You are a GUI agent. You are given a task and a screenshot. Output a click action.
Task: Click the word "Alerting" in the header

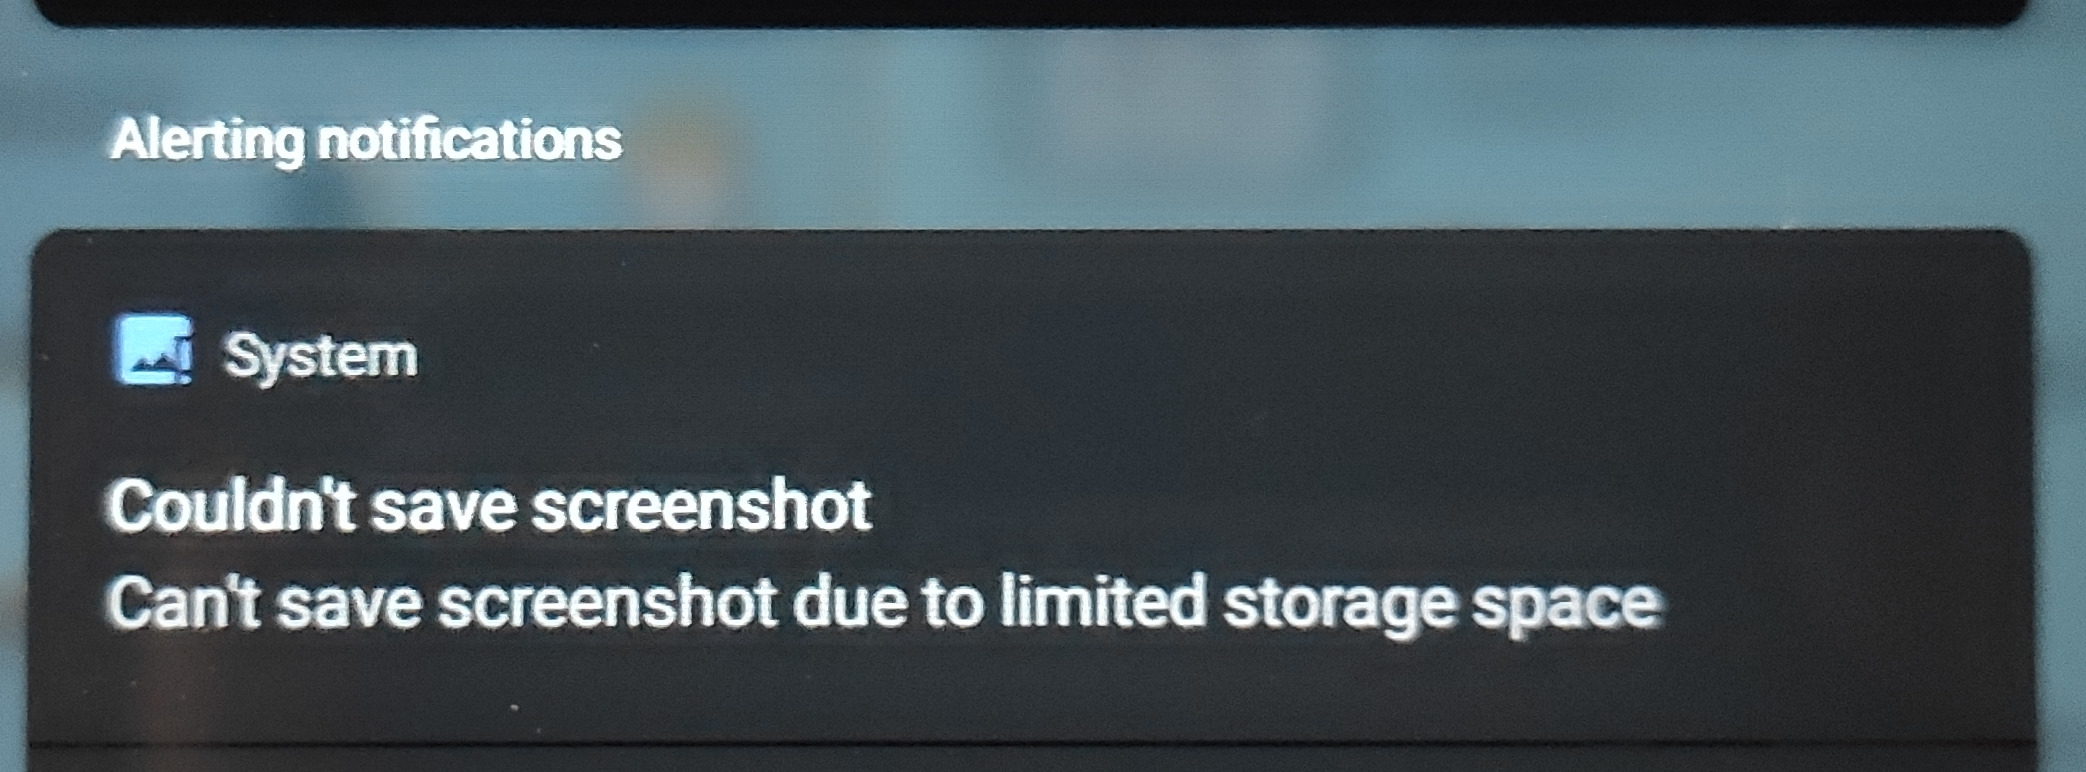207,140
